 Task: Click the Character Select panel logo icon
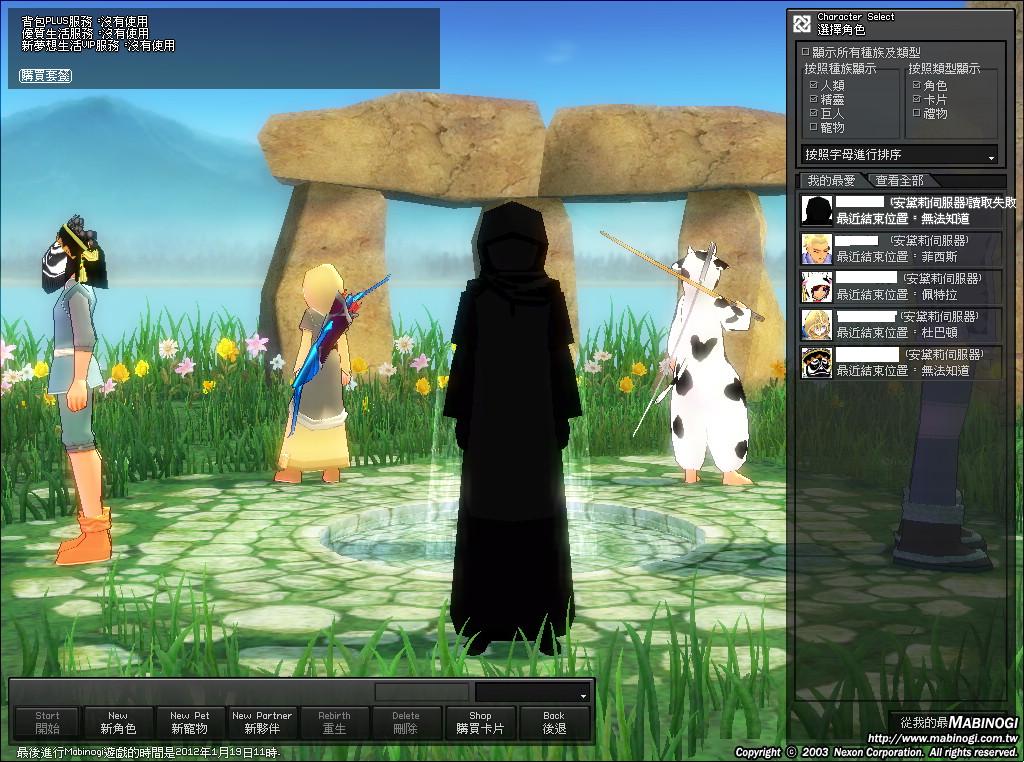pyautogui.click(x=801, y=24)
